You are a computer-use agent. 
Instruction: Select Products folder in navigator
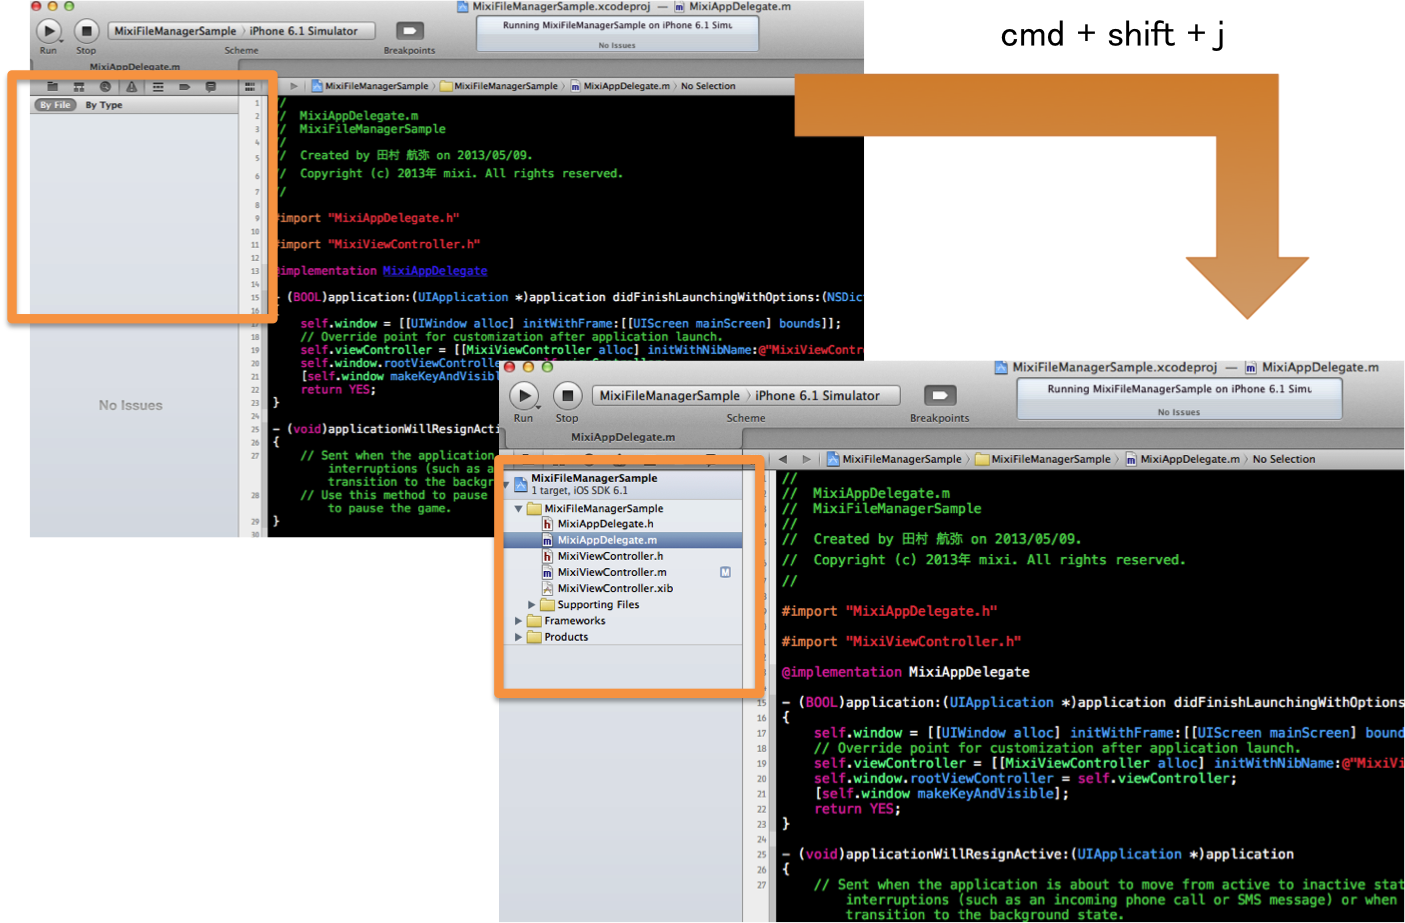coord(565,637)
